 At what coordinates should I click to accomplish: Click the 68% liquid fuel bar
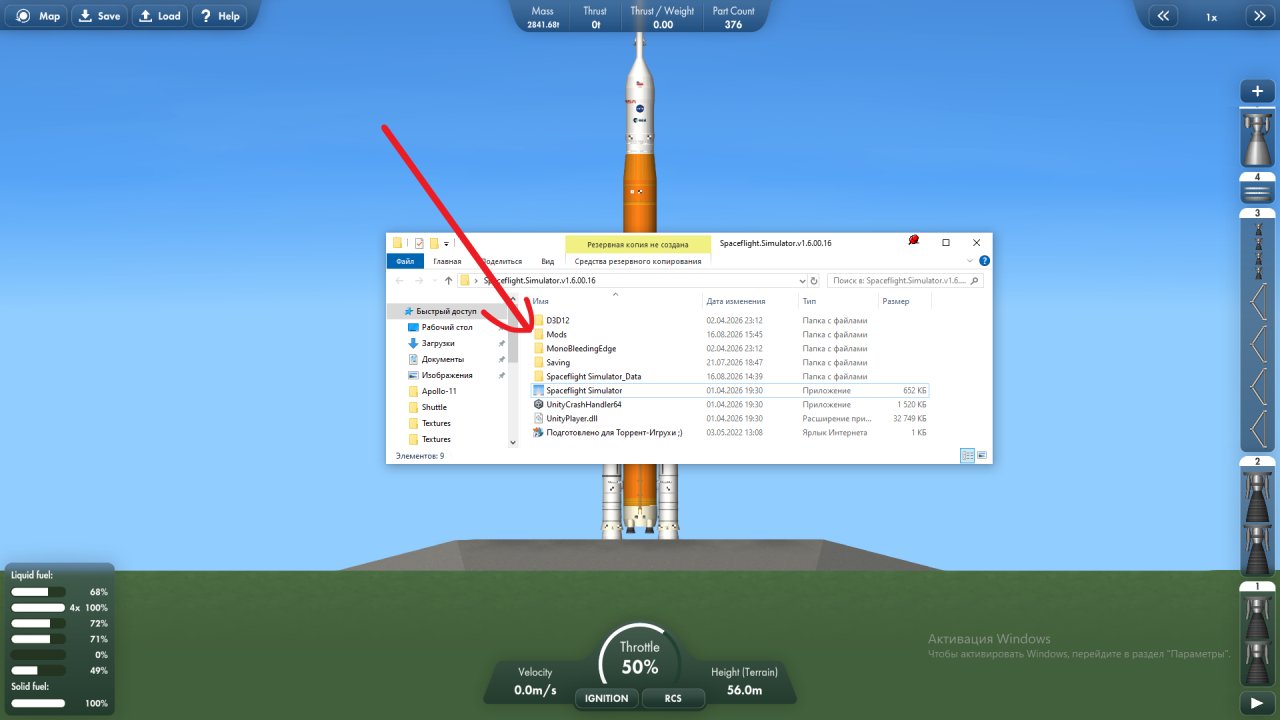(37, 592)
